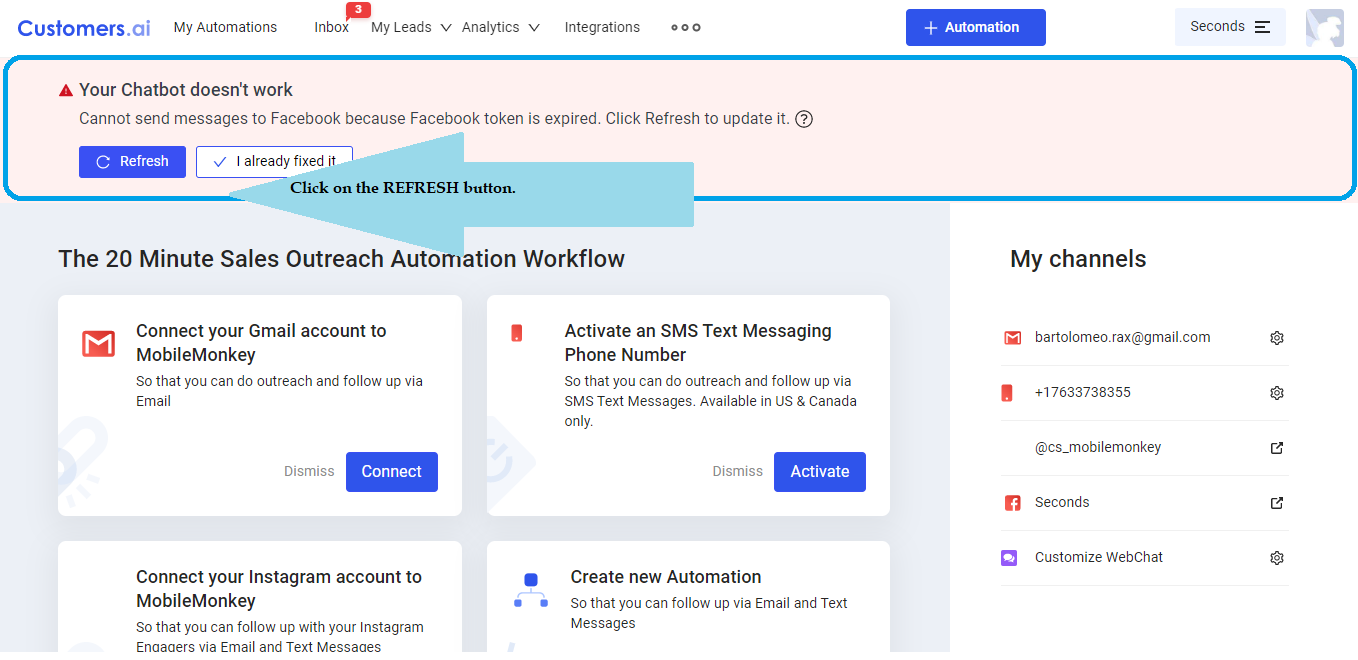This screenshot has height=660, width=1358.
Task: Click Connect for Gmail account
Action: 392,472
